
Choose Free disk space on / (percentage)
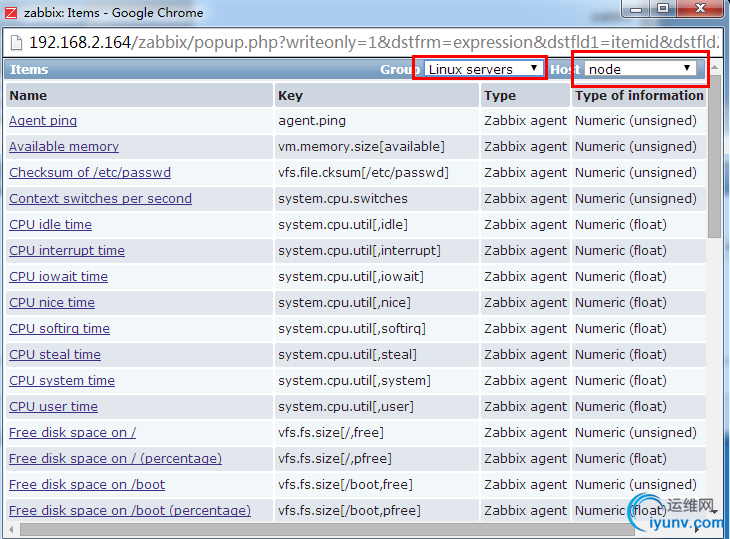click(x=115, y=458)
